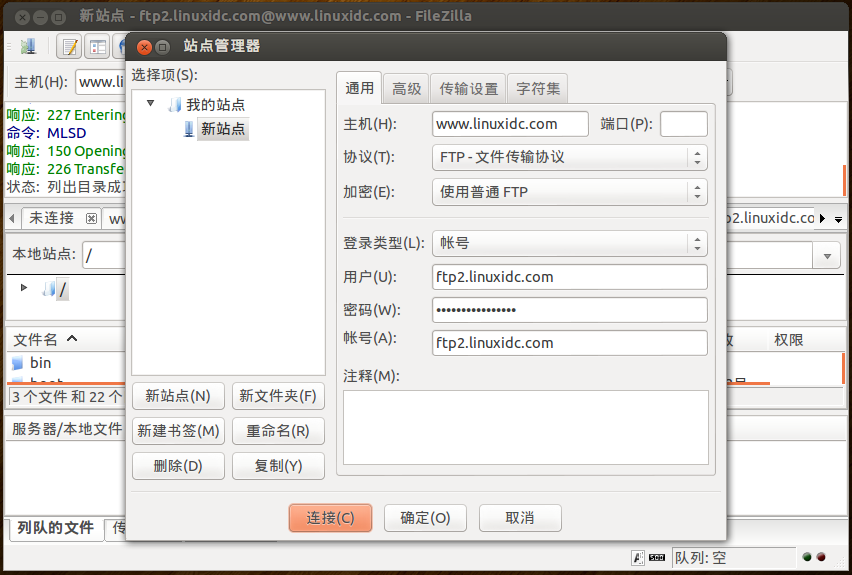This screenshot has height=575, width=852.
Task: Click the speed limit status bar icon
Action: pos(657,558)
